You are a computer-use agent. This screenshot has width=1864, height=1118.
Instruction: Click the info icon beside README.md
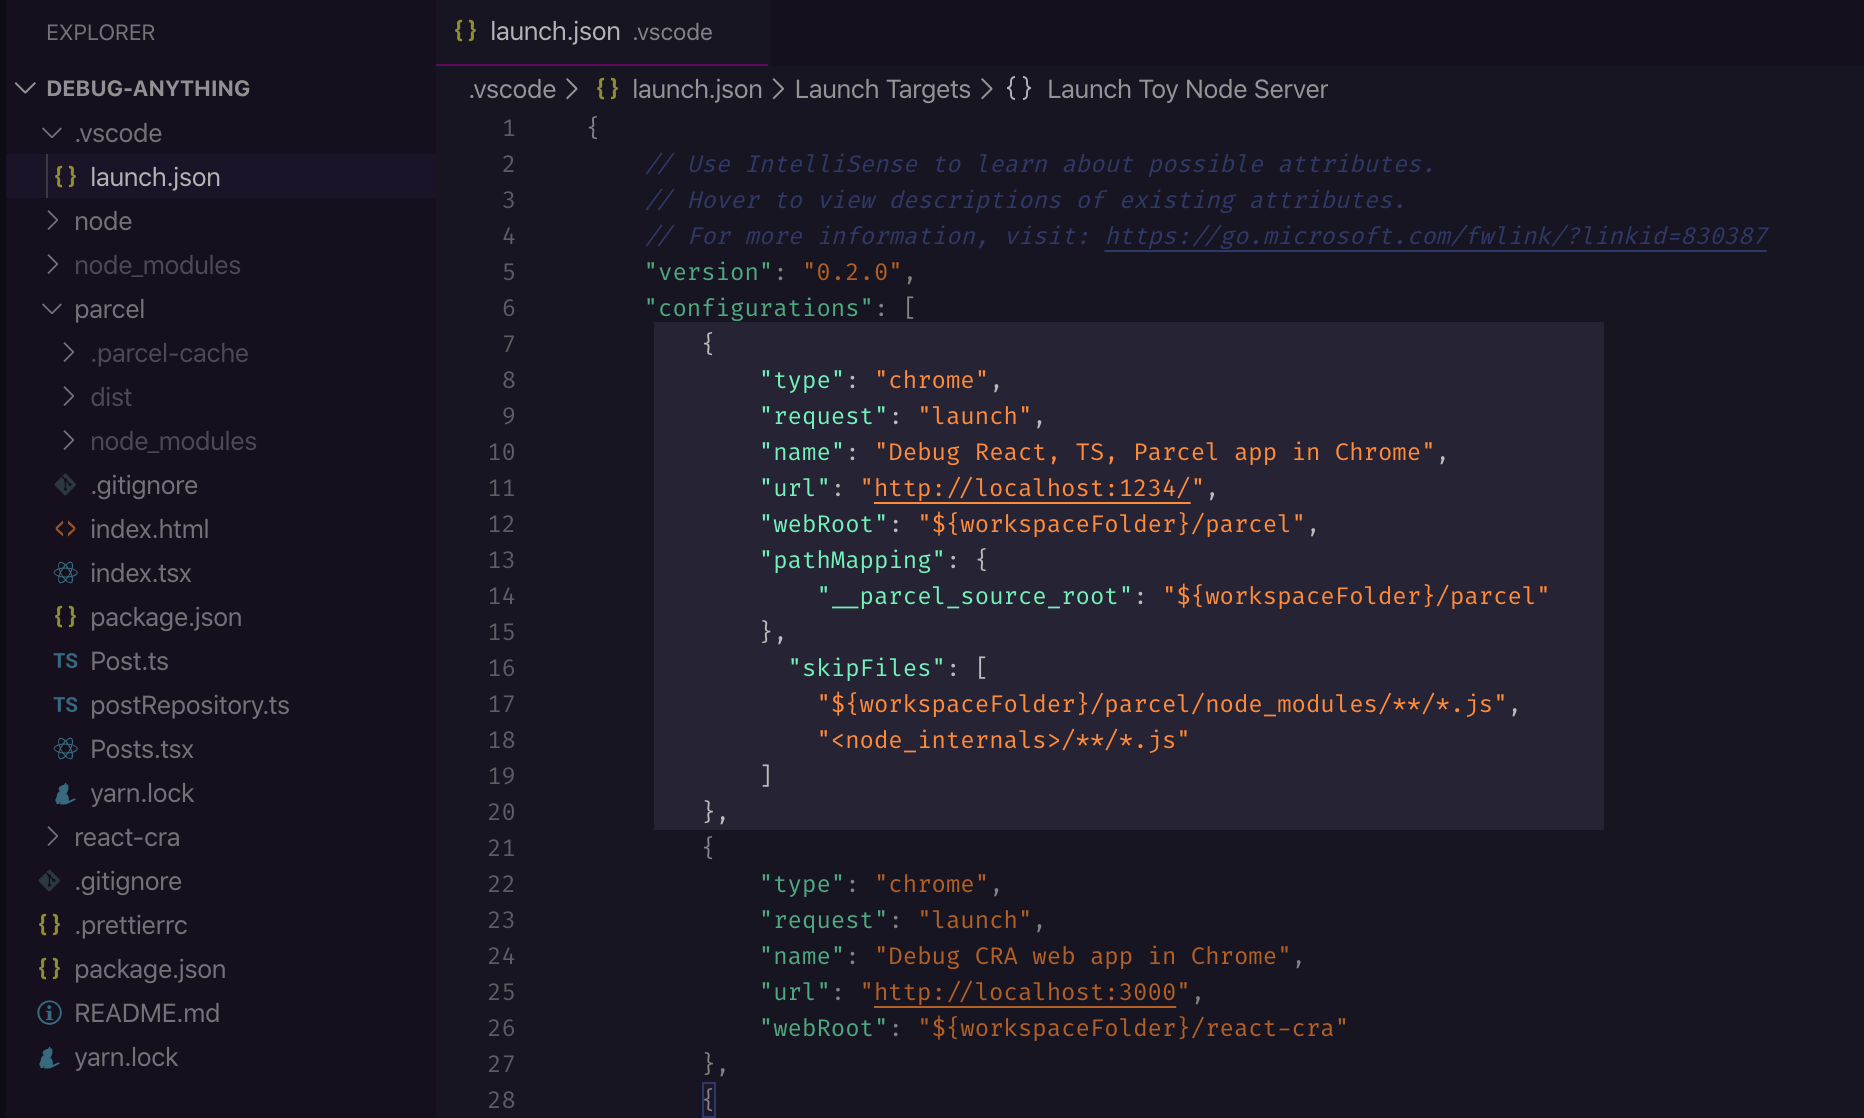point(49,1013)
